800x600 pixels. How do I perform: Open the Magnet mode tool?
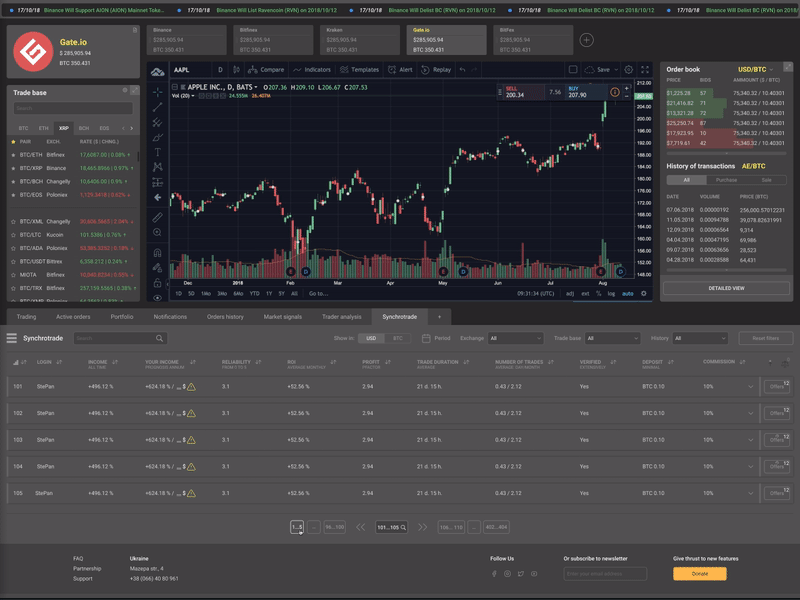pyautogui.click(x=155, y=250)
